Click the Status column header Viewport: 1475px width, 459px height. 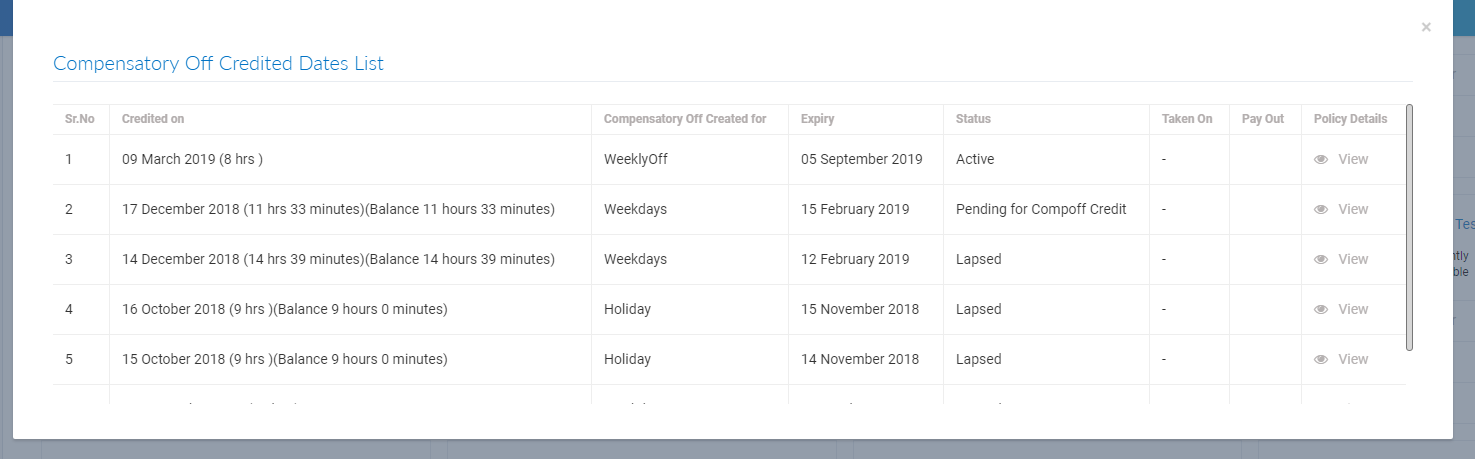point(973,119)
